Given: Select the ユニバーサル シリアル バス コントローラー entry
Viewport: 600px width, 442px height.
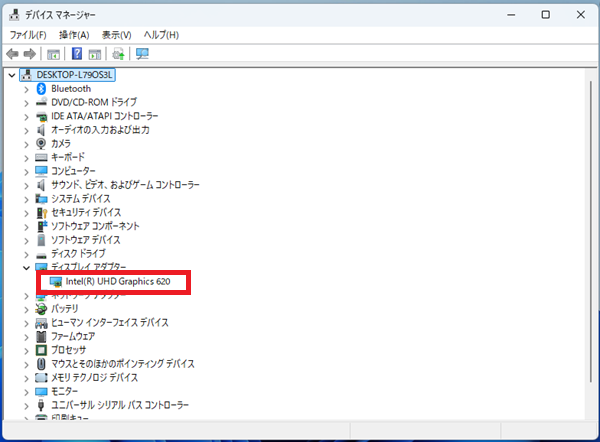Looking at the screenshot, I should [x=119, y=406].
